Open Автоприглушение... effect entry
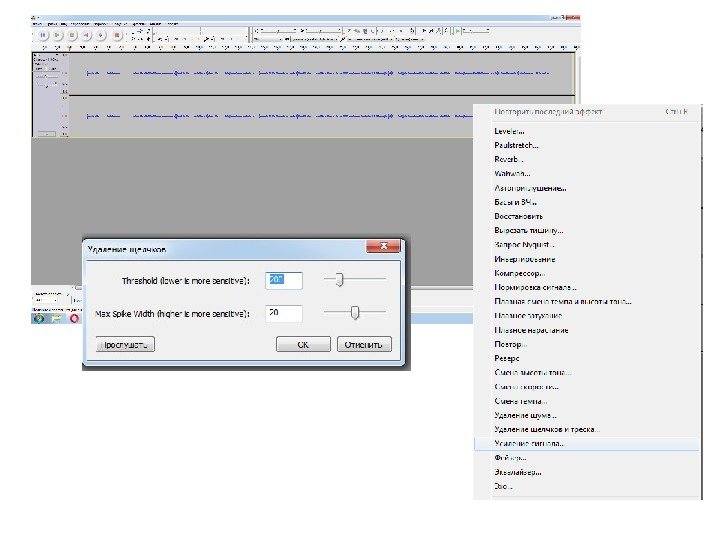 click(x=587, y=188)
